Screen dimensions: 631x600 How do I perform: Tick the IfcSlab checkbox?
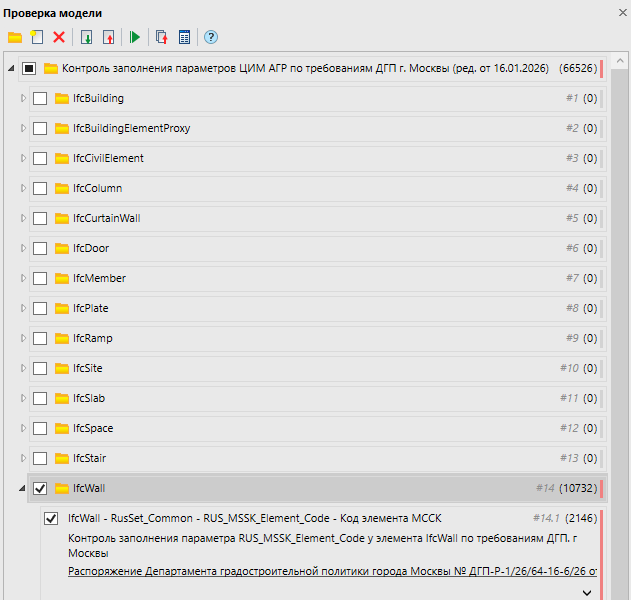tap(40, 398)
